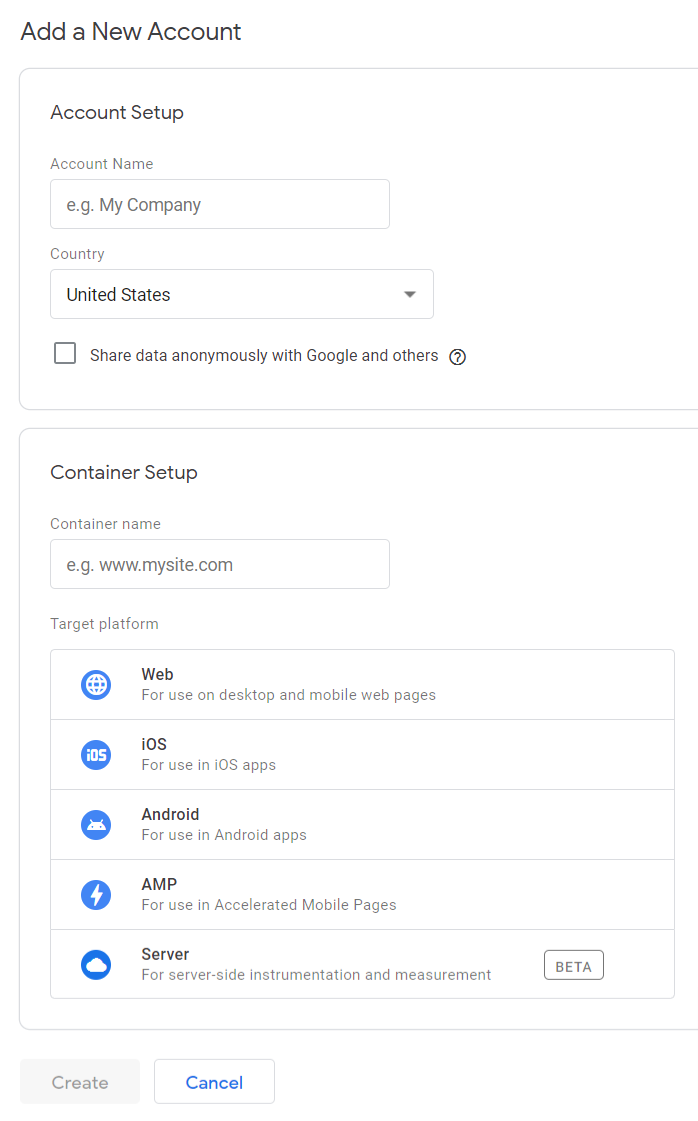Screen dimensions: 698x1121
Task: Pick the Android robot icon
Action: point(96,825)
